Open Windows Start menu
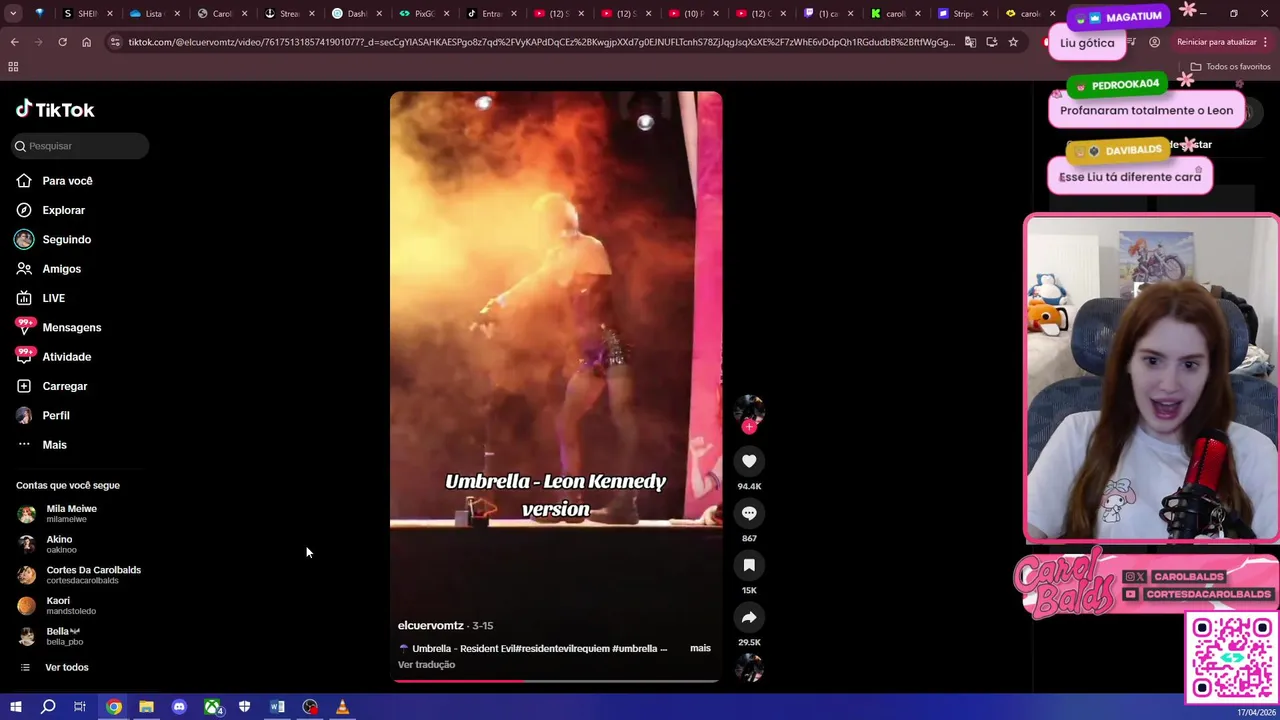This screenshot has width=1280, height=720. pyautogui.click(x=15, y=707)
